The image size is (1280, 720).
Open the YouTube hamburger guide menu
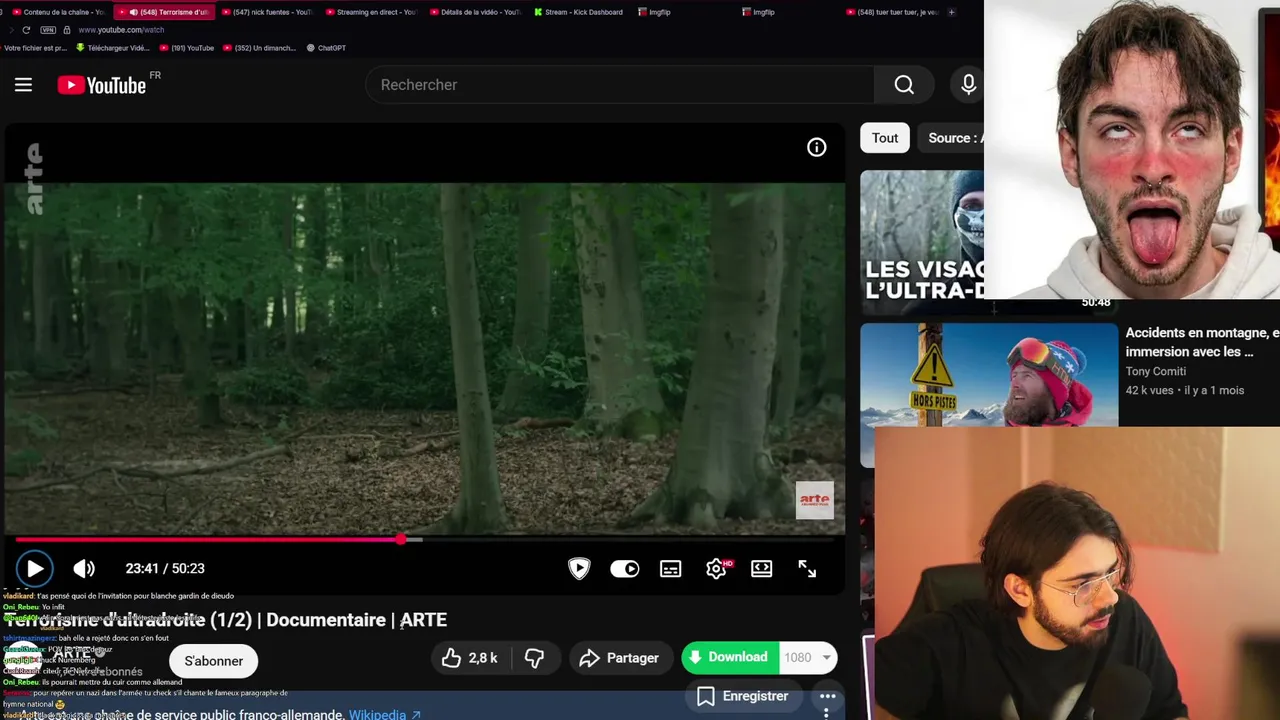pyautogui.click(x=23, y=85)
